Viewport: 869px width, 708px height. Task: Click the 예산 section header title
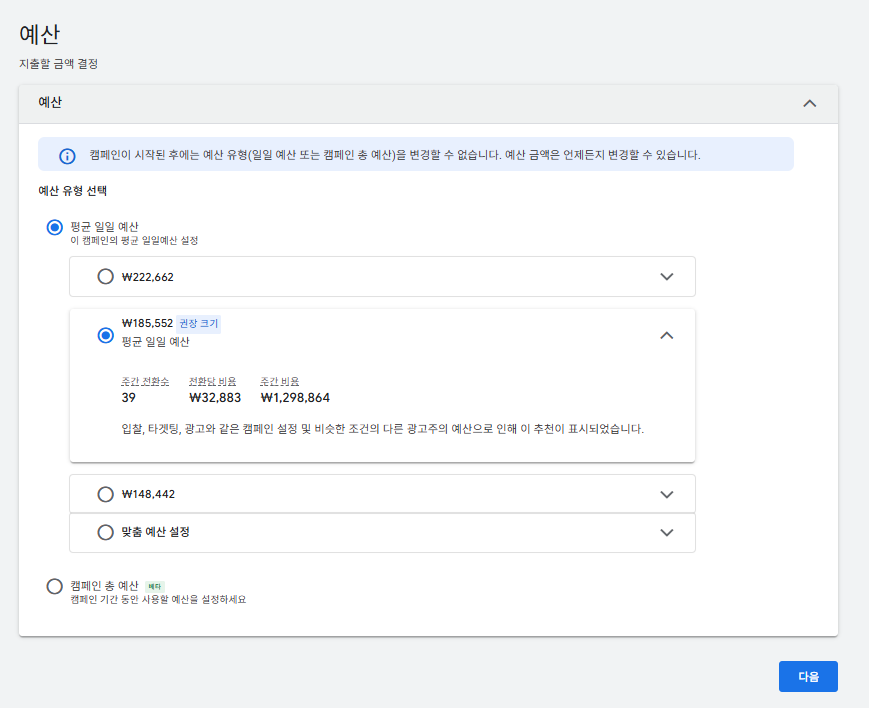(51, 103)
